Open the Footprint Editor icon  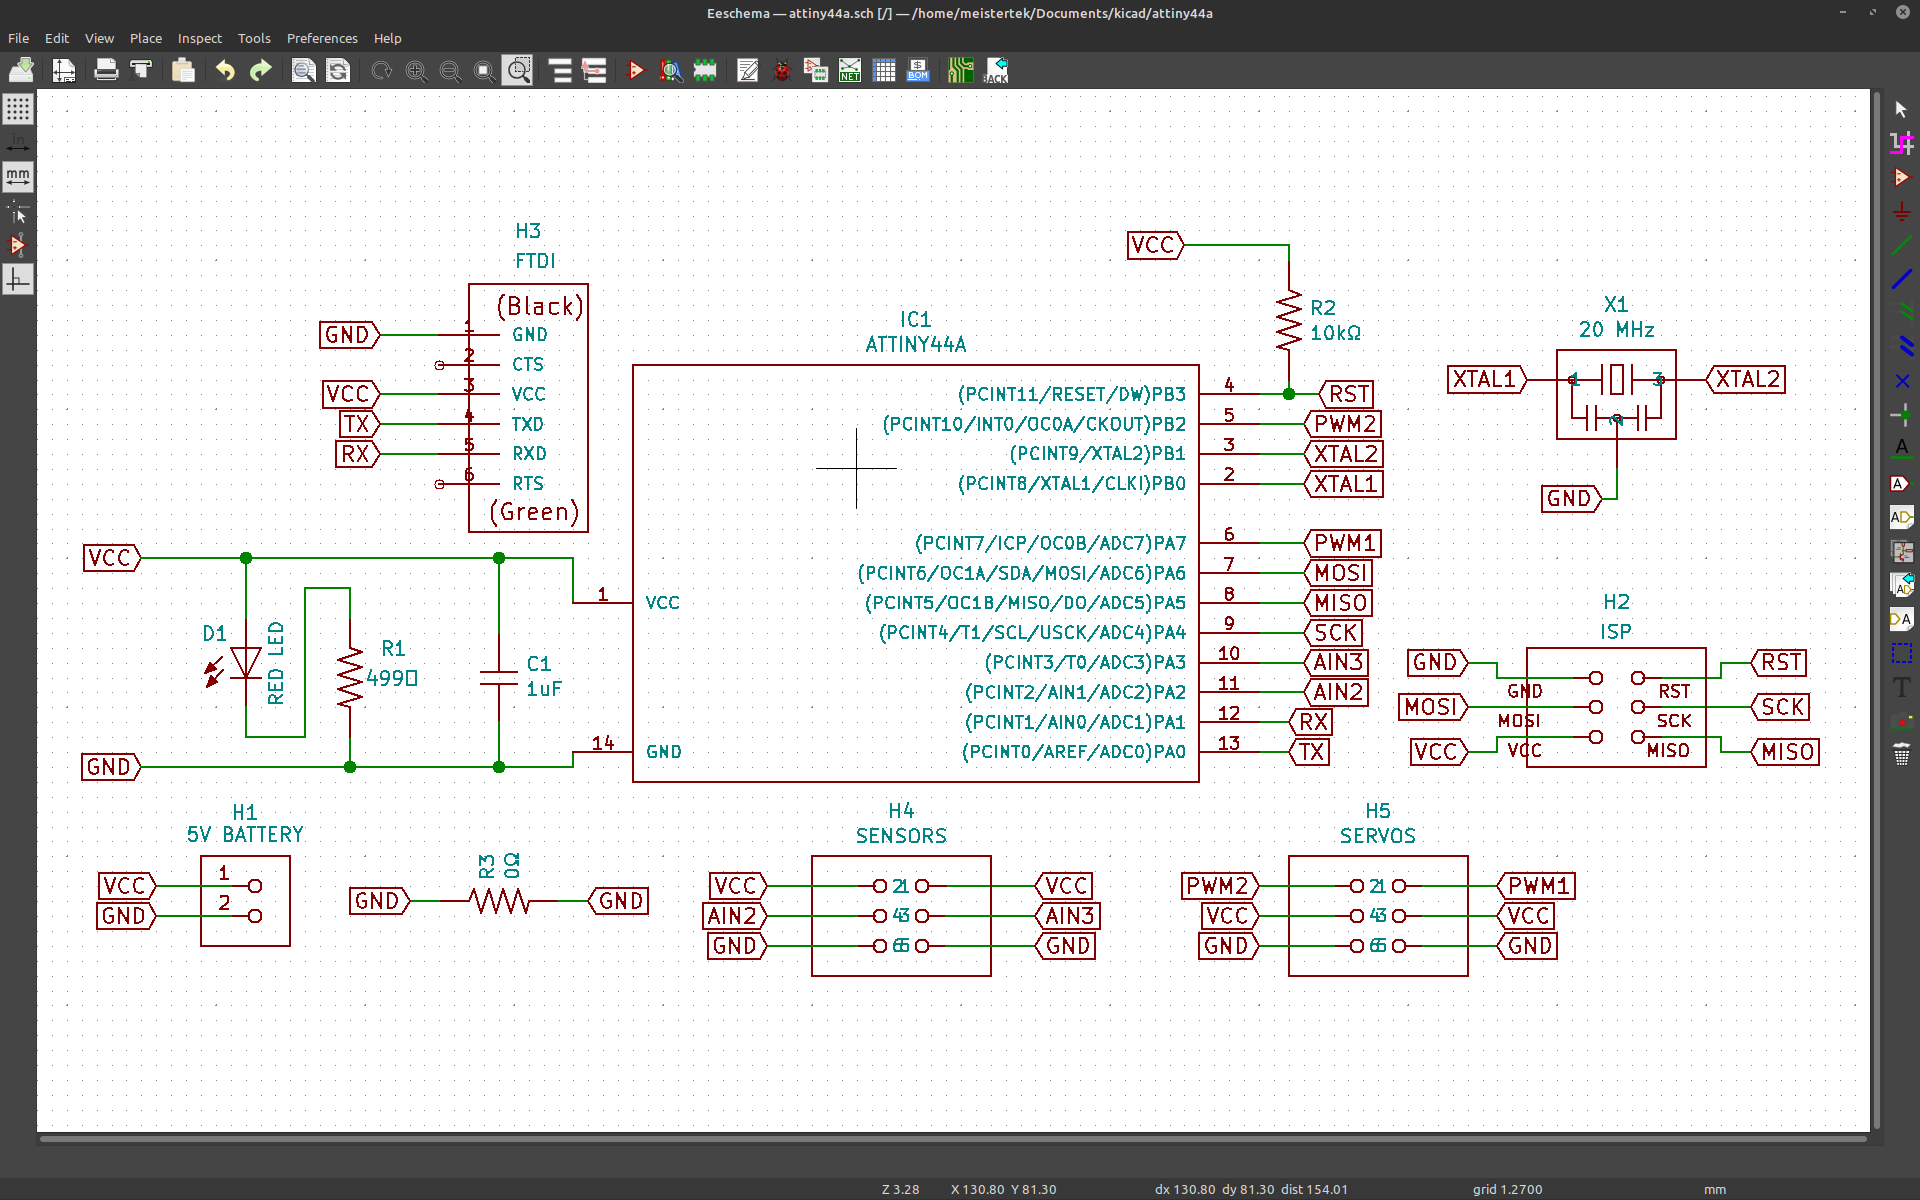706,70
